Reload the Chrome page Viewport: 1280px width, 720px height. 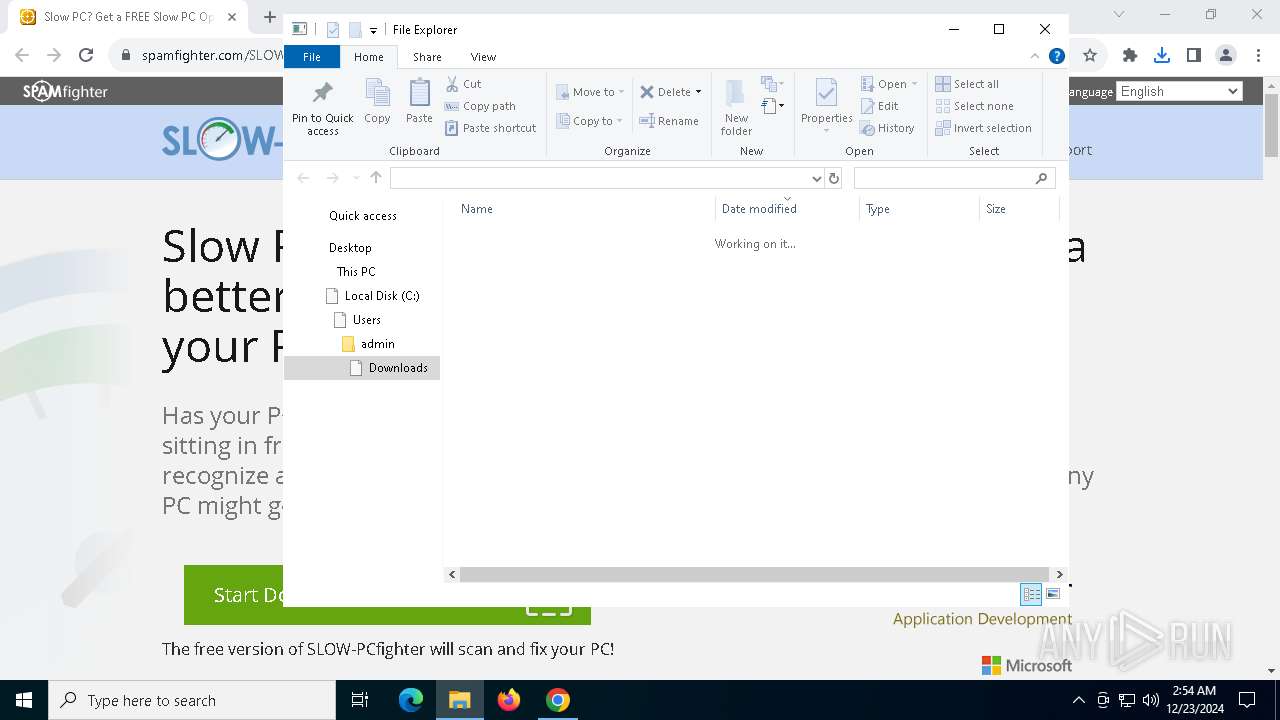(86, 55)
